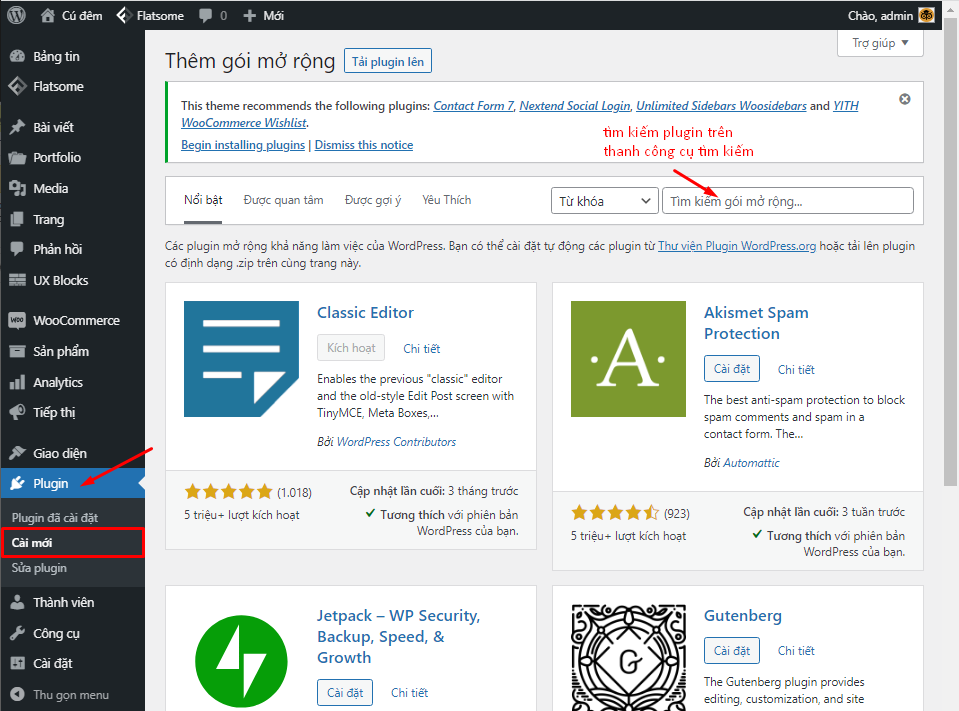Click the Jetpack plugin thumbnail
The height and width of the screenshot is (711, 959).
pos(242,661)
